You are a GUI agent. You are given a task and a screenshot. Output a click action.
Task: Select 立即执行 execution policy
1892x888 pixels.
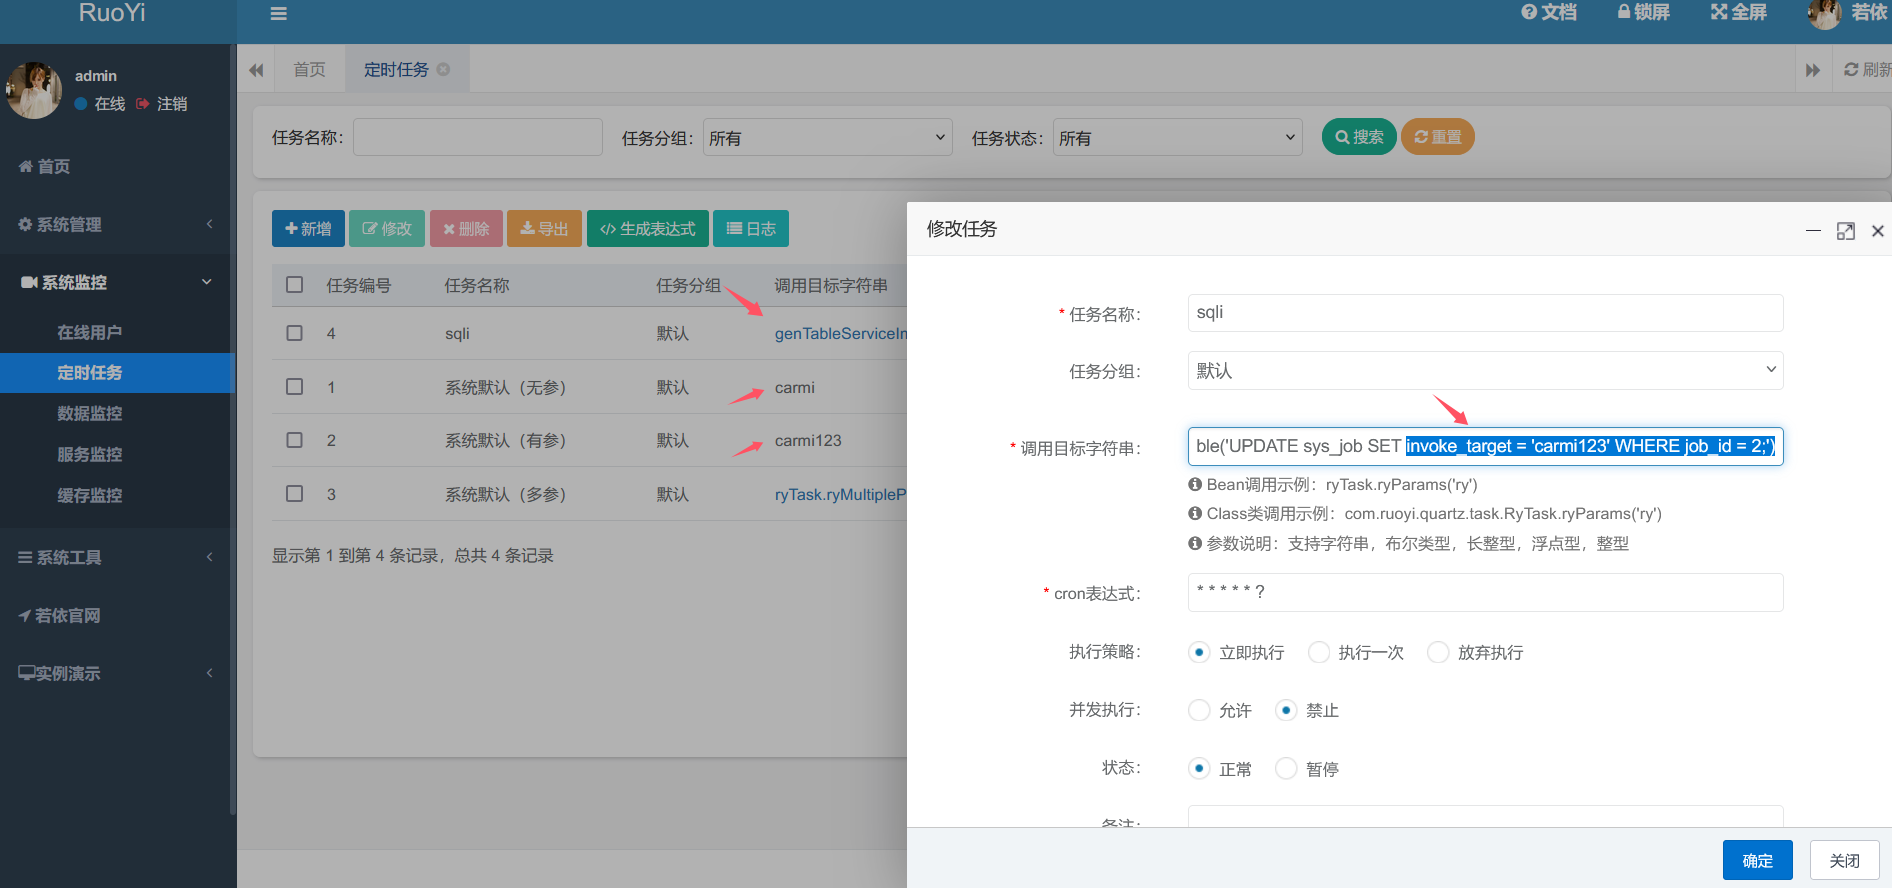coord(1199,652)
